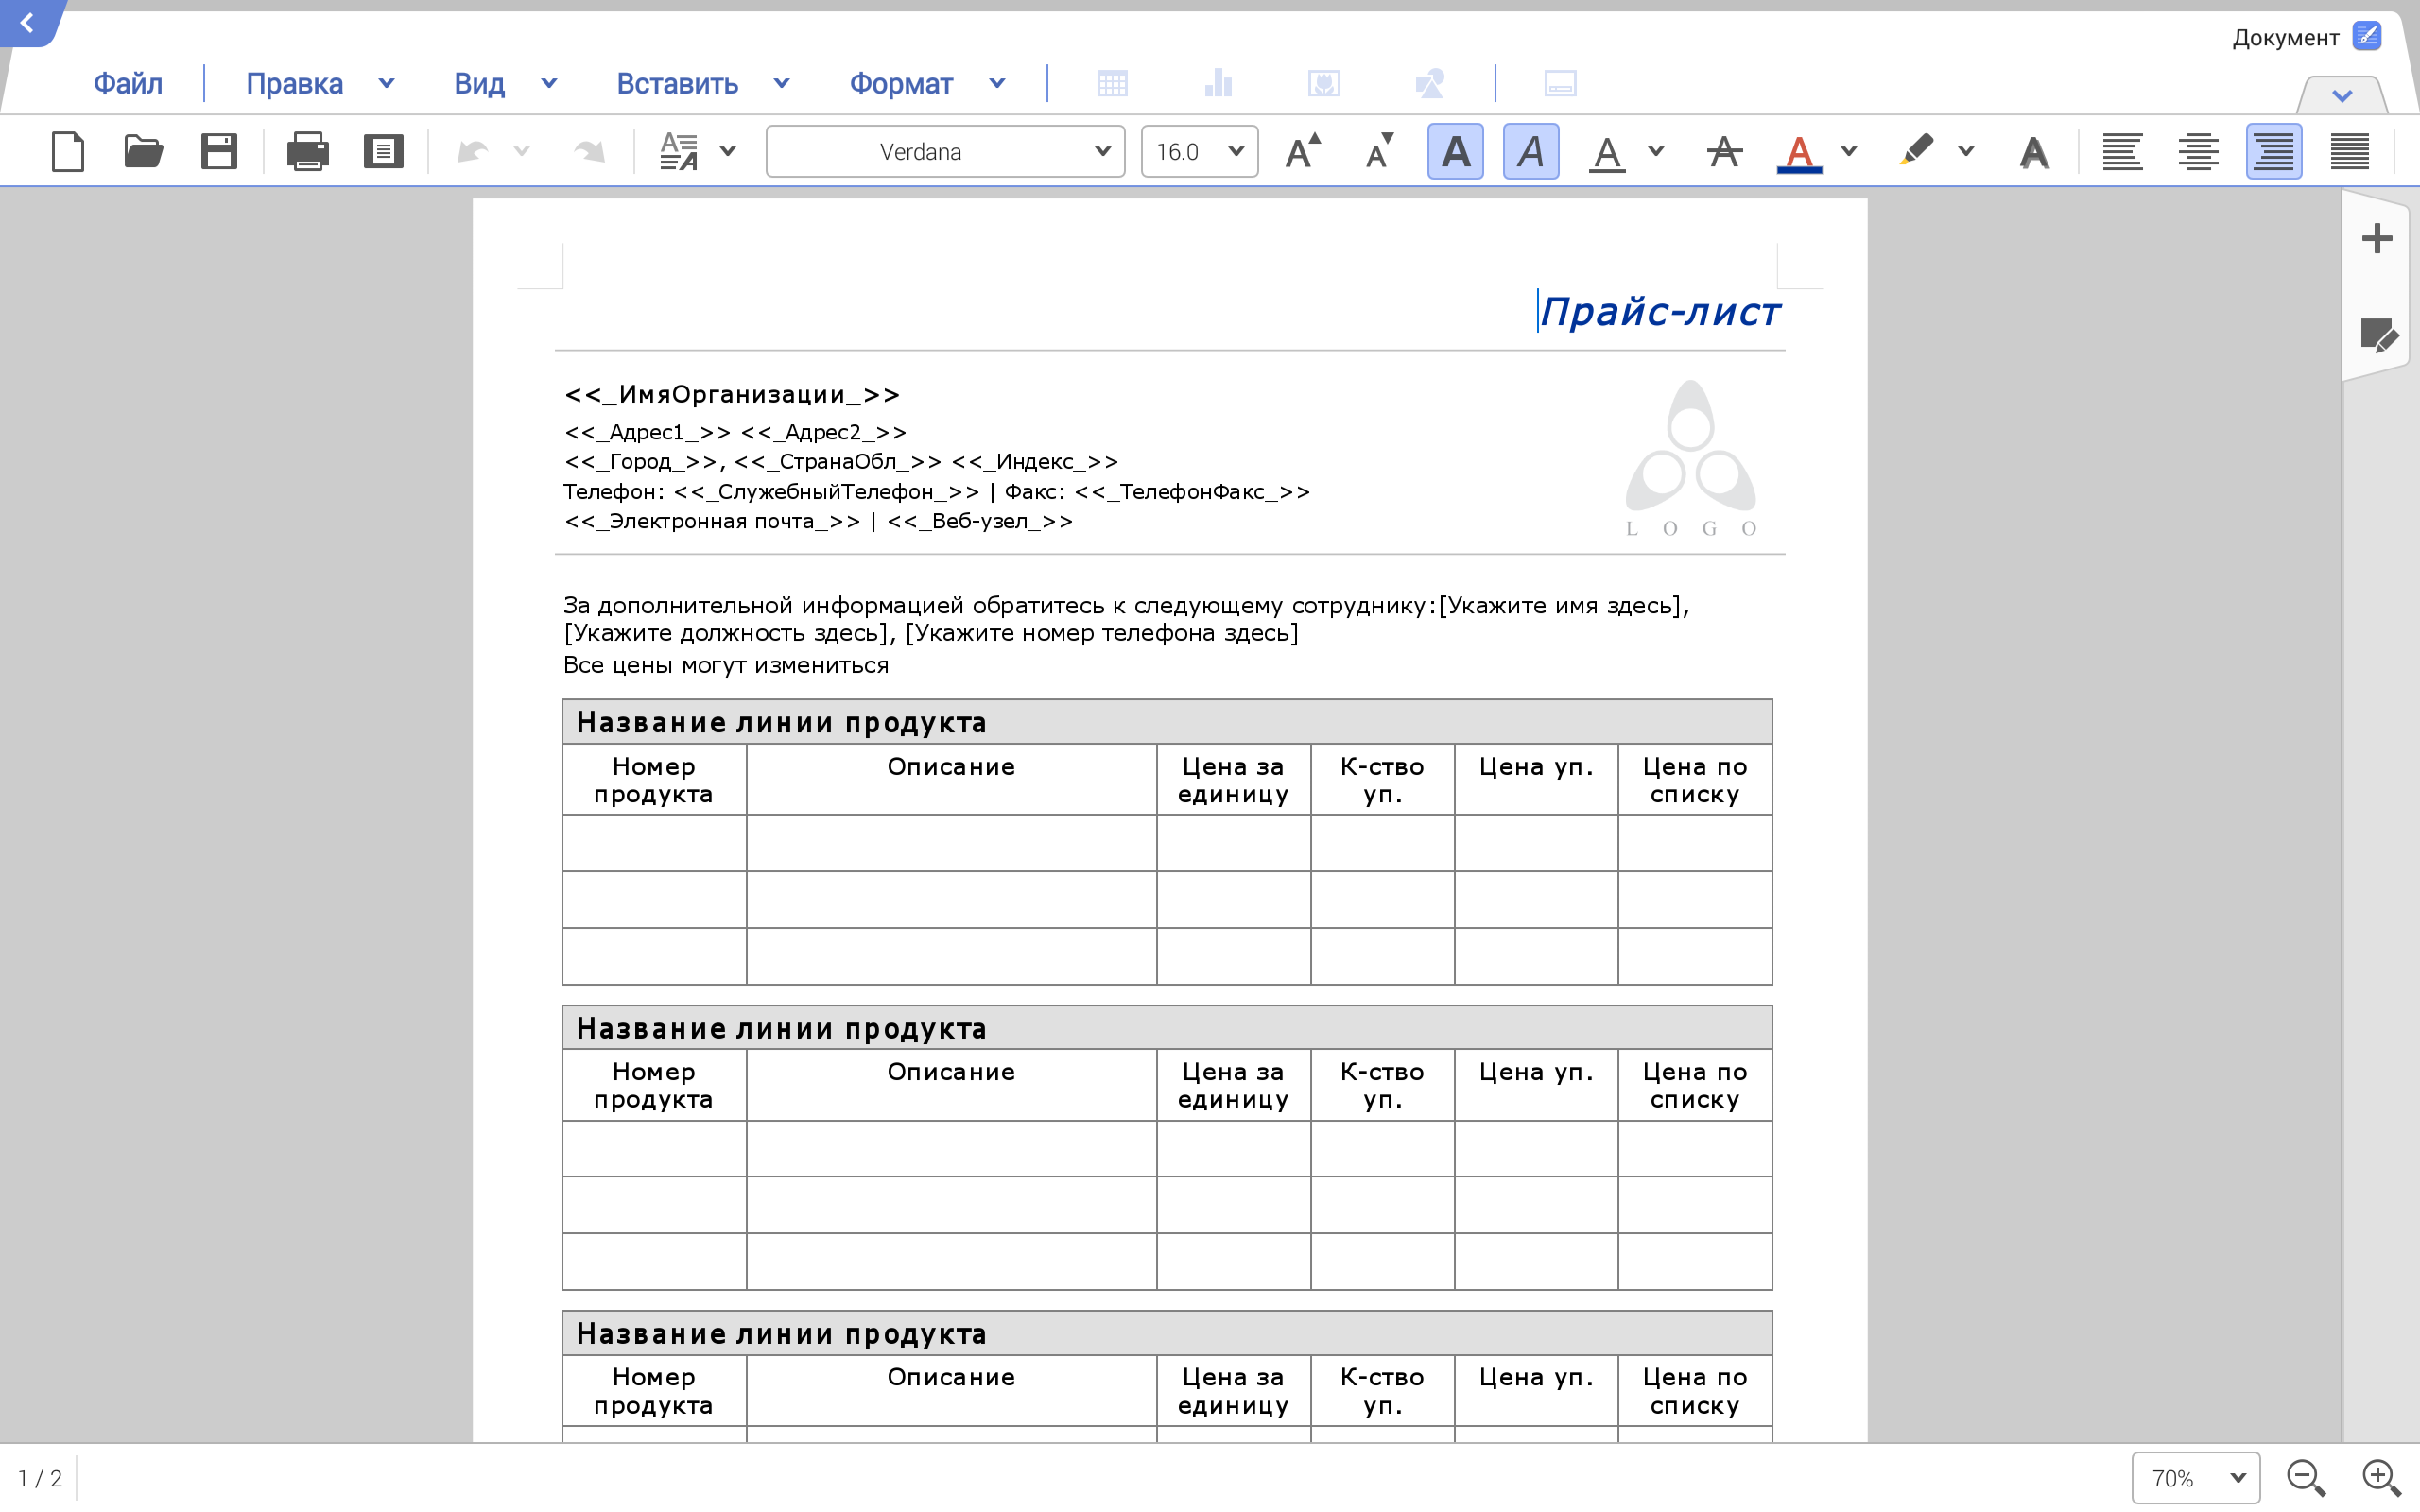Open a file with folder icon
The image size is (2420, 1512).
pyautogui.click(x=143, y=152)
